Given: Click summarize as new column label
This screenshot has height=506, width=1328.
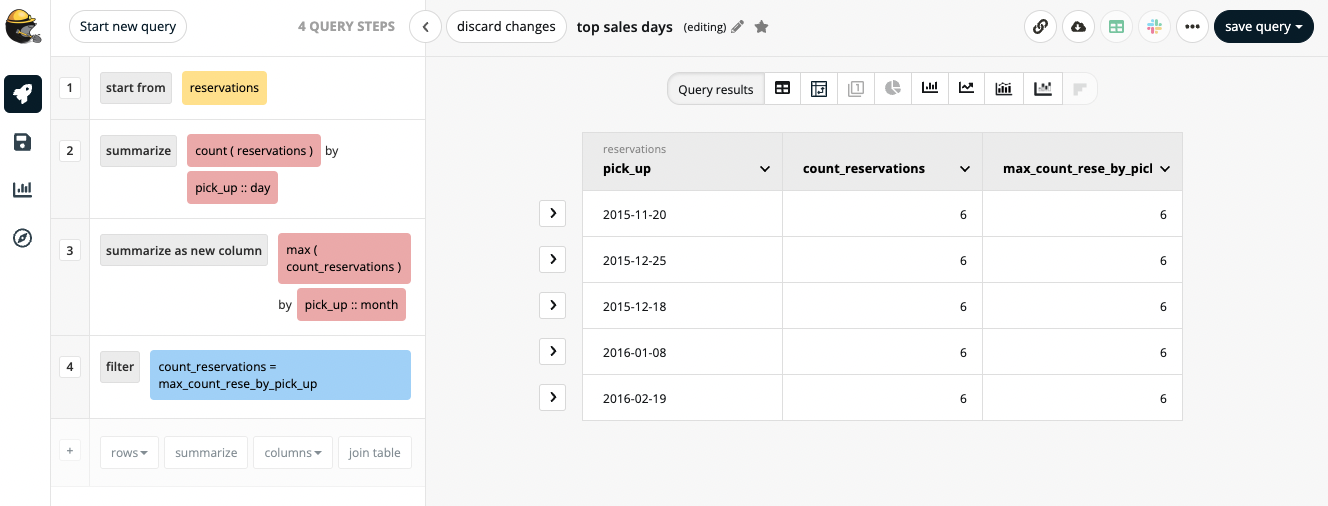Looking at the screenshot, I should pos(184,251).
